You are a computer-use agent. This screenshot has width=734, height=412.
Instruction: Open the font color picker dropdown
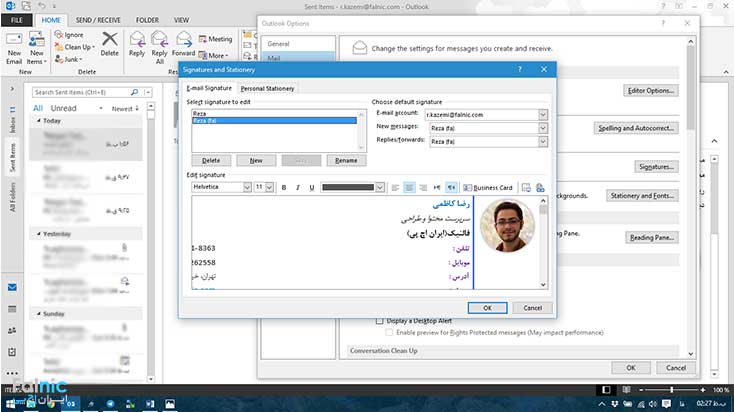point(379,187)
